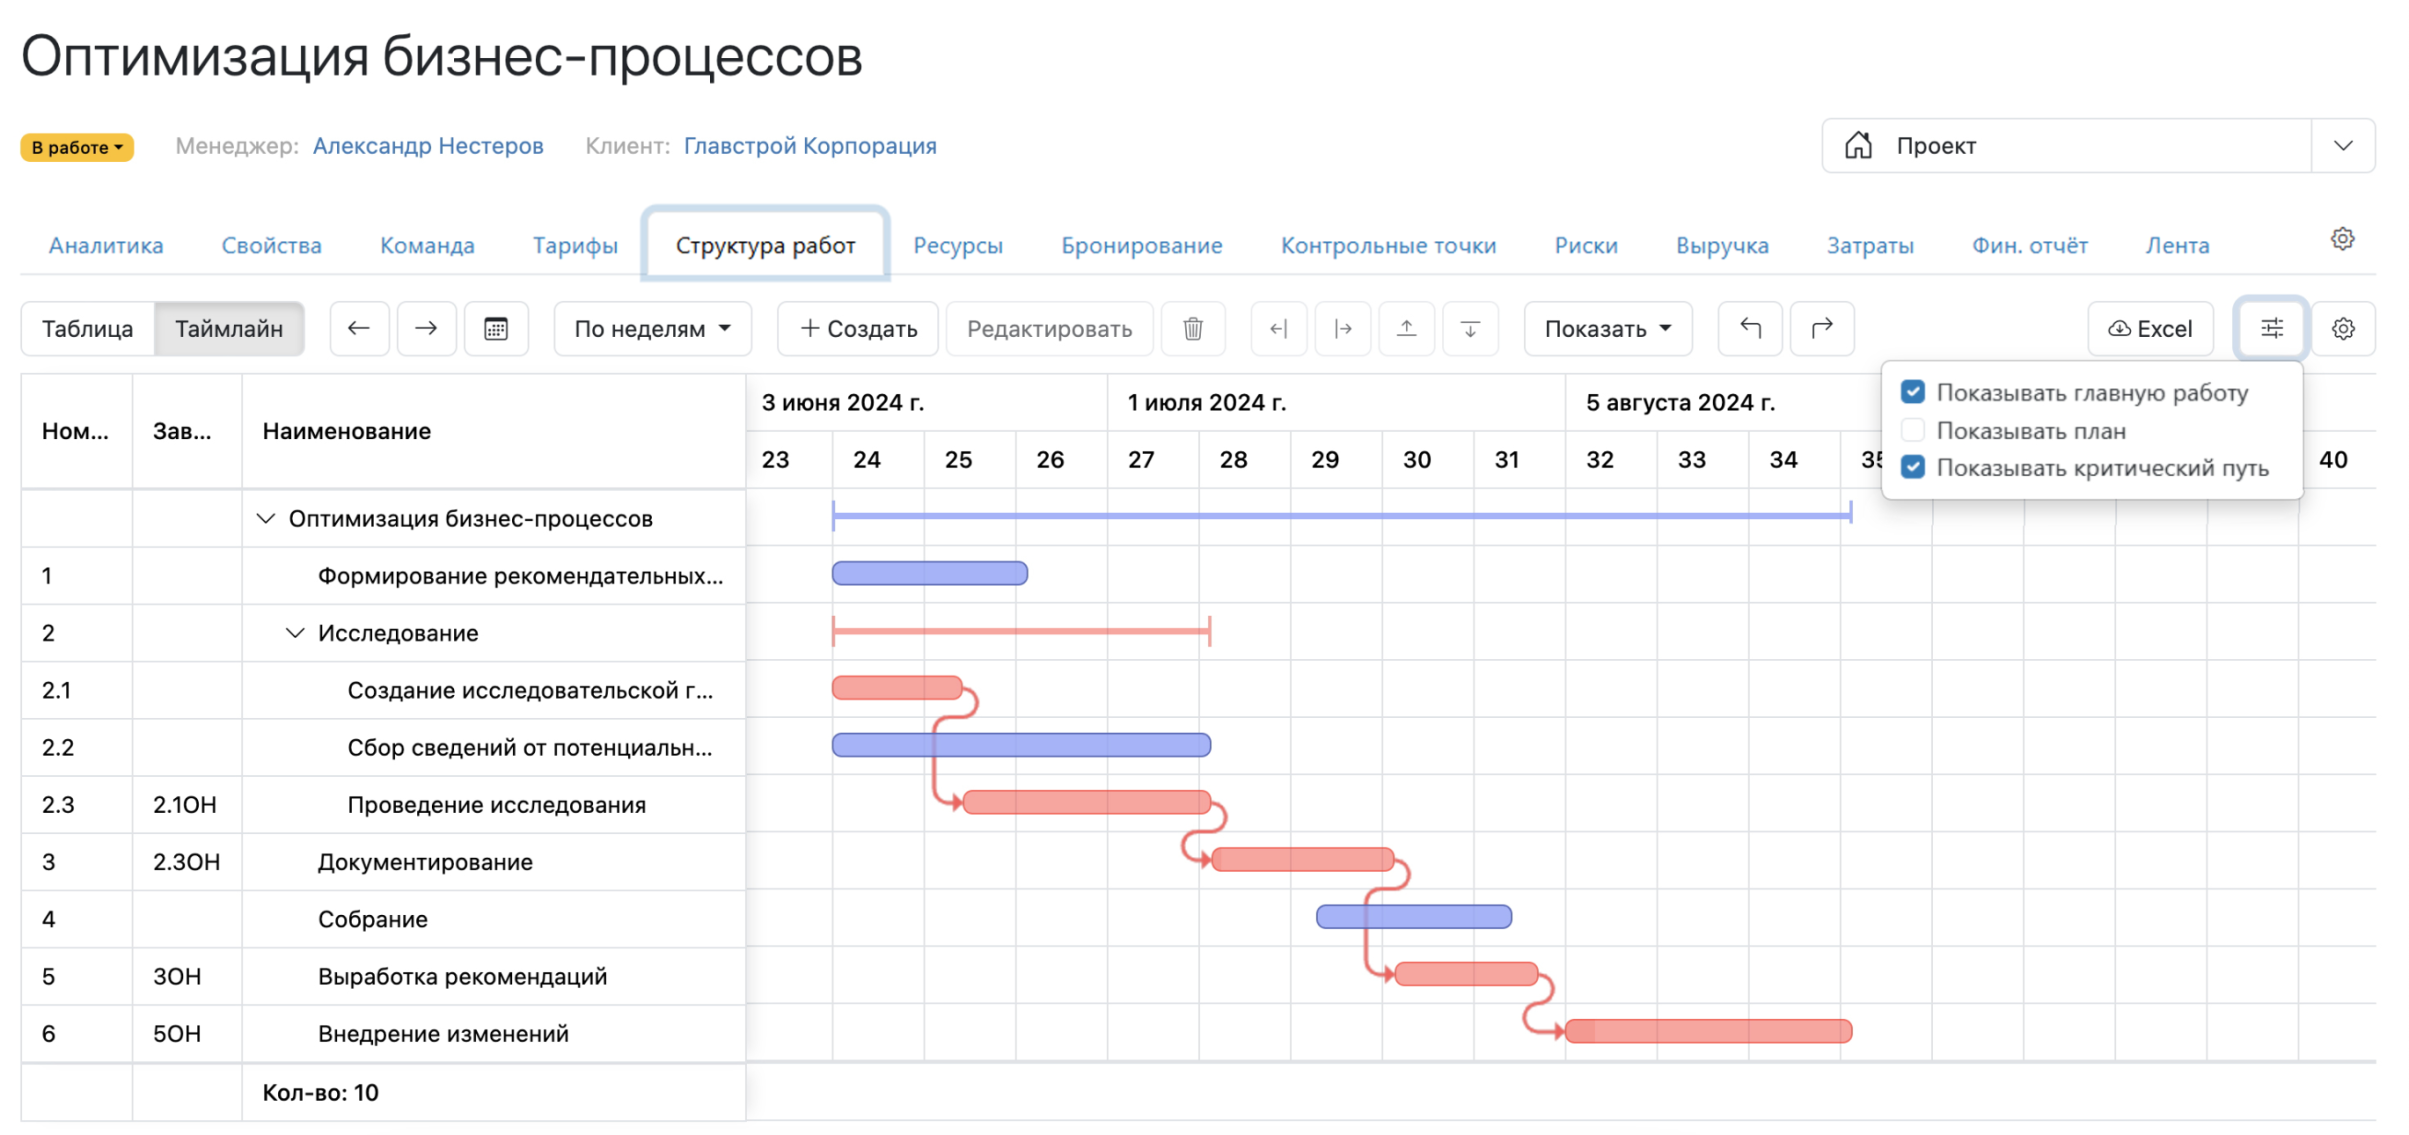The width and height of the screenshot is (2409, 1135).
Task: Click the redo arrow icon
Action: tap(1821, 328)
